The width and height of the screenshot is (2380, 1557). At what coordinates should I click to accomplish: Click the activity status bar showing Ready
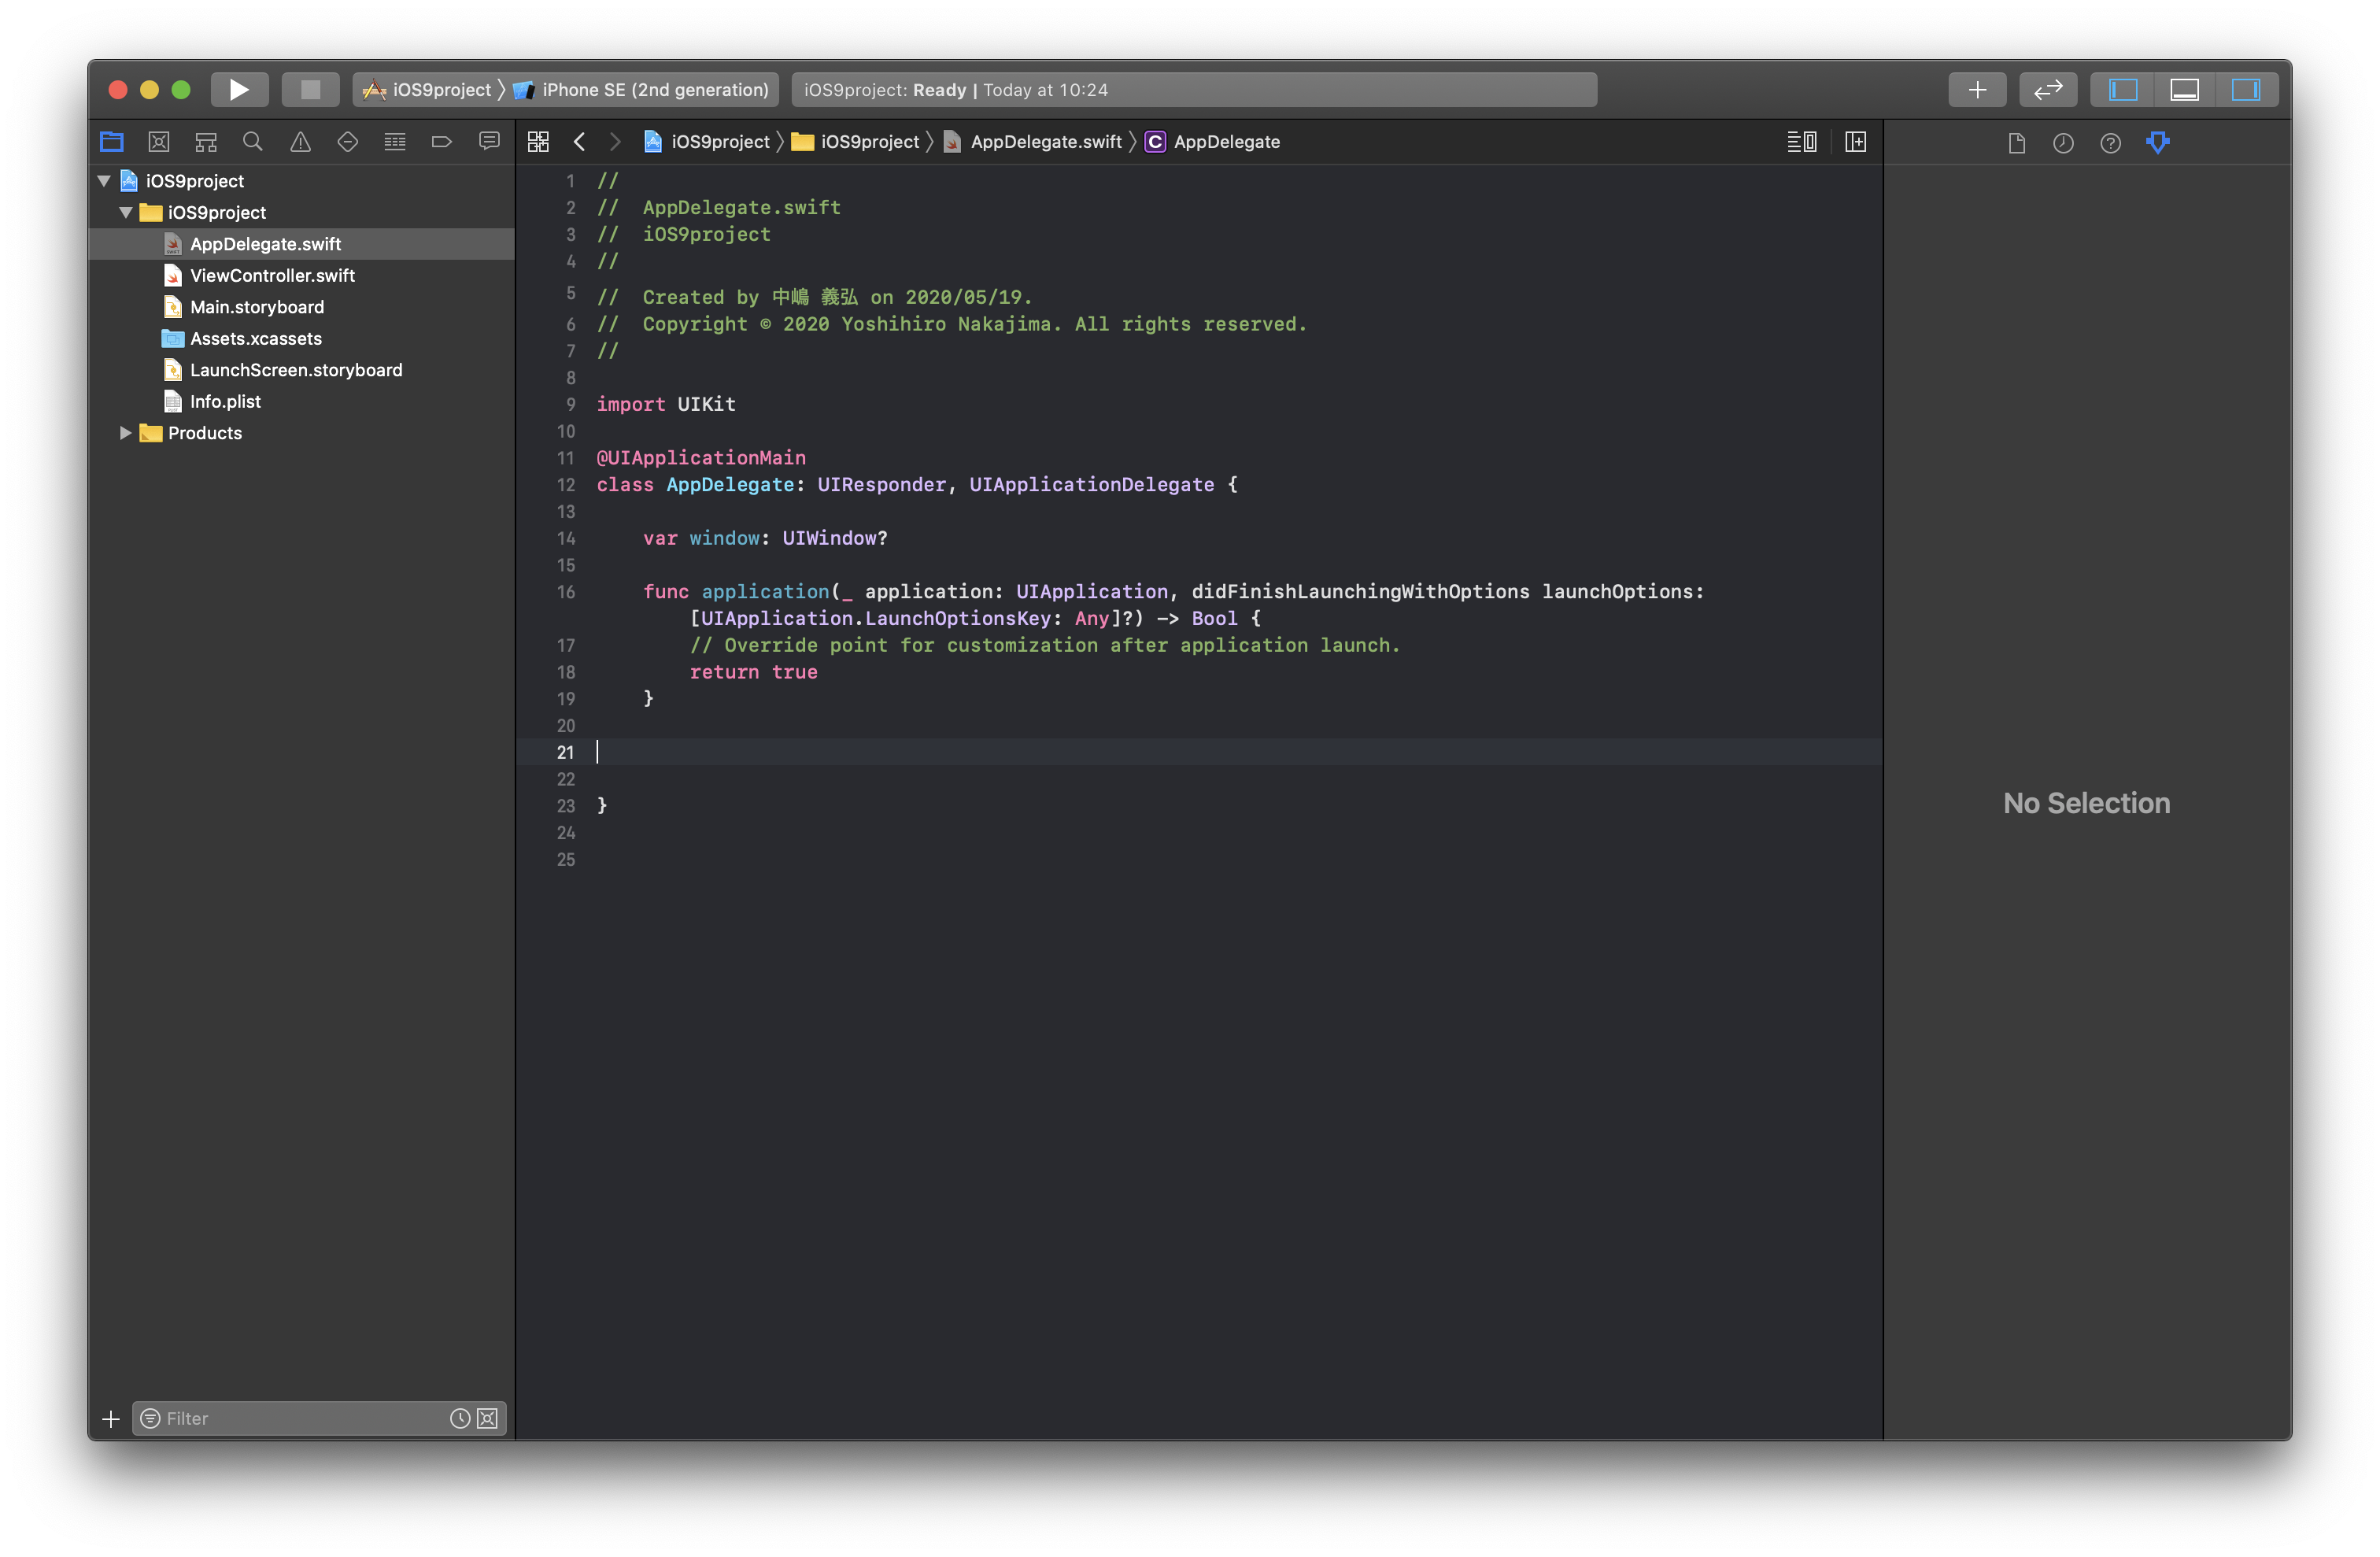pyautogui.click(x=1194, y=89)
